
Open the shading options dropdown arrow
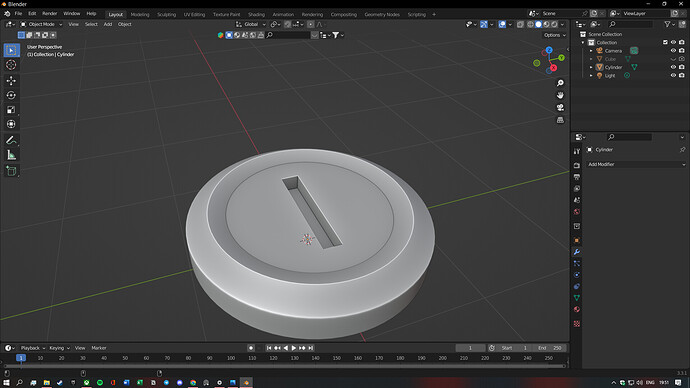562,25
